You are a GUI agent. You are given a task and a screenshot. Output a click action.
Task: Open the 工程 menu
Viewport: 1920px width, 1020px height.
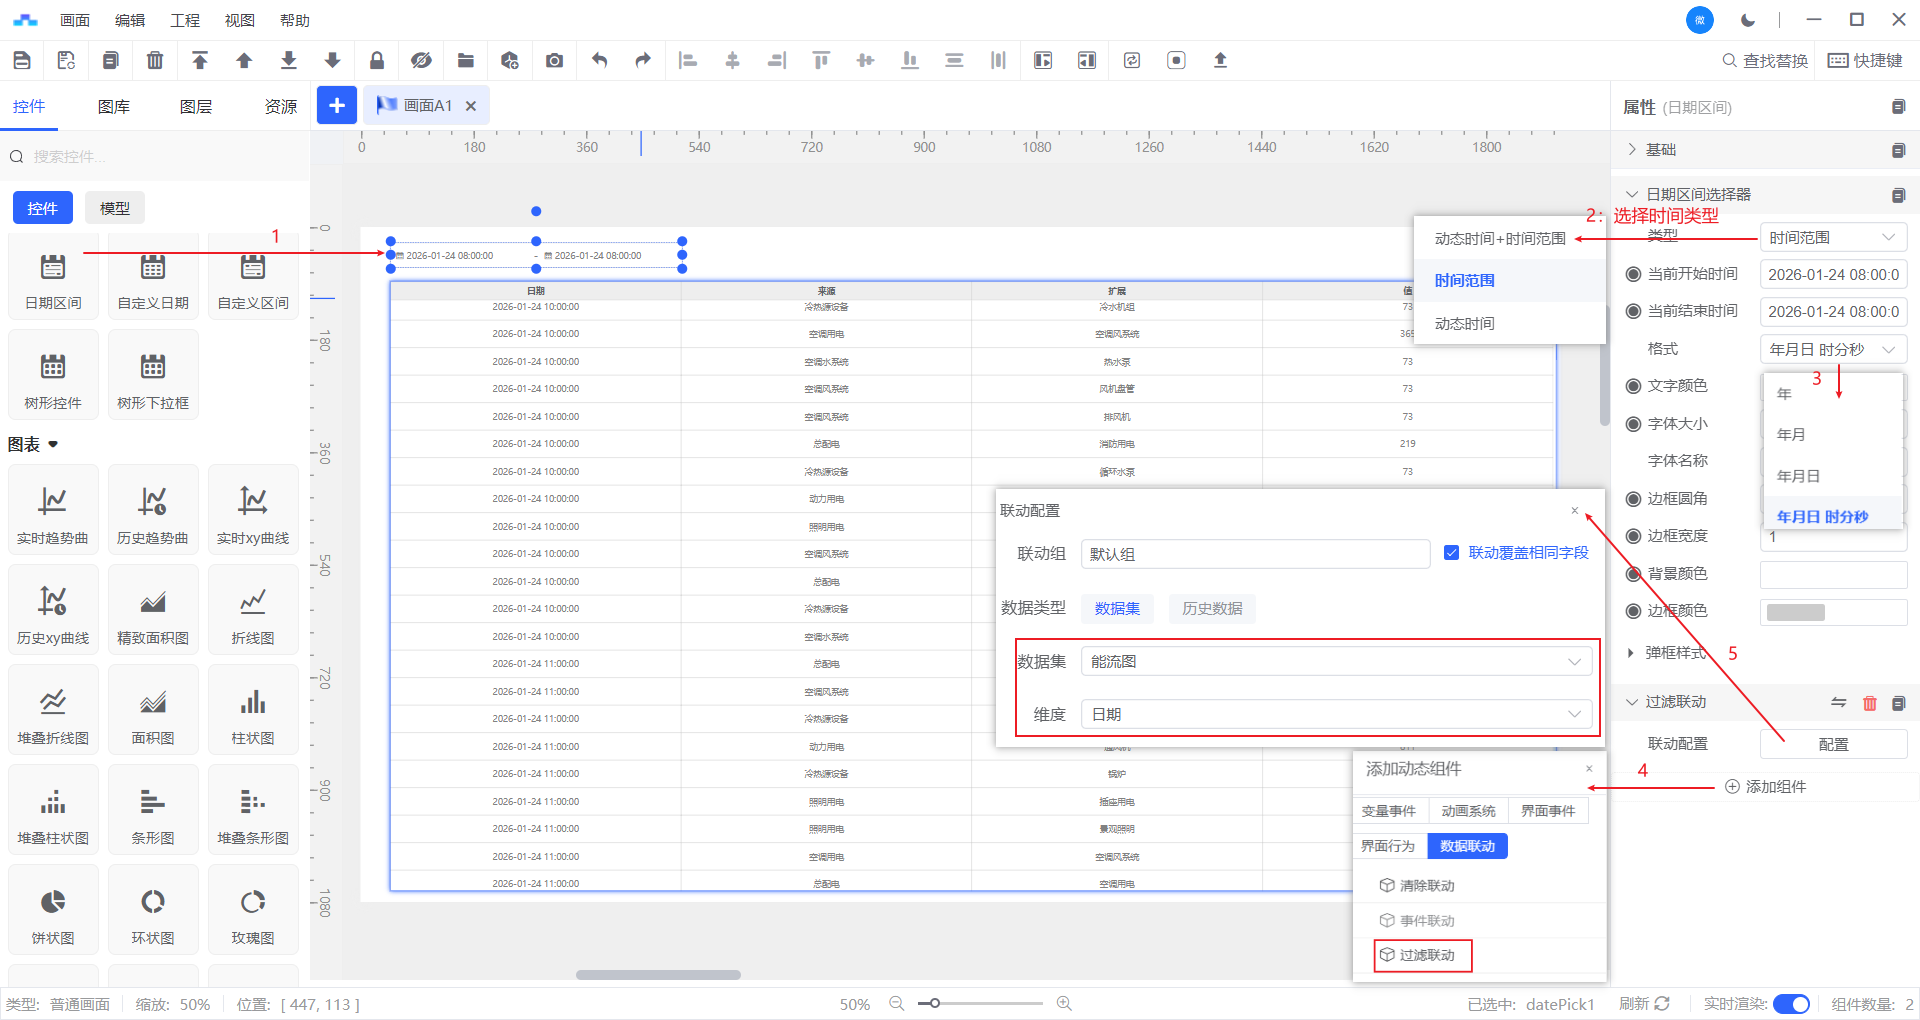coord(185,20)
